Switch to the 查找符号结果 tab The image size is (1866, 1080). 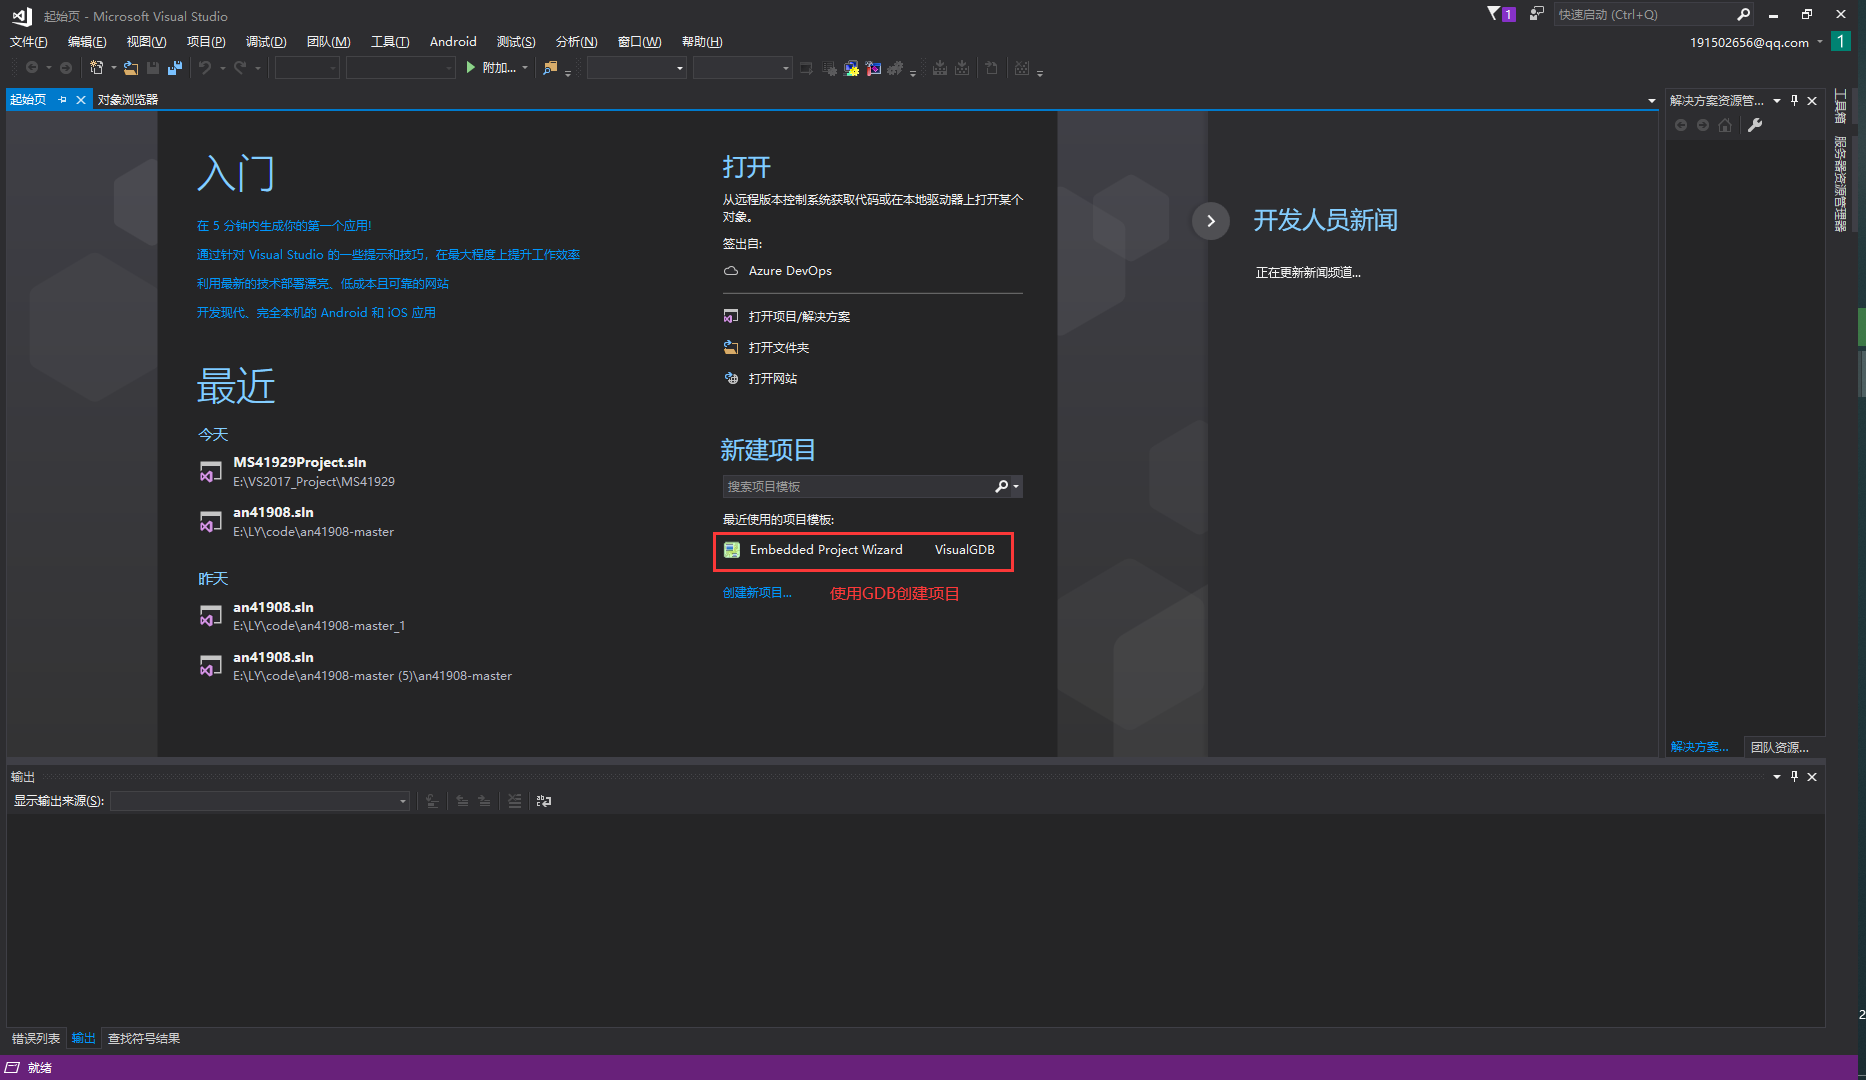pos(144,1038)
